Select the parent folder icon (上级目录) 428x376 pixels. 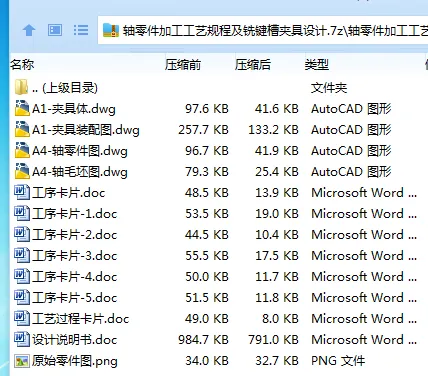point(22,87)
